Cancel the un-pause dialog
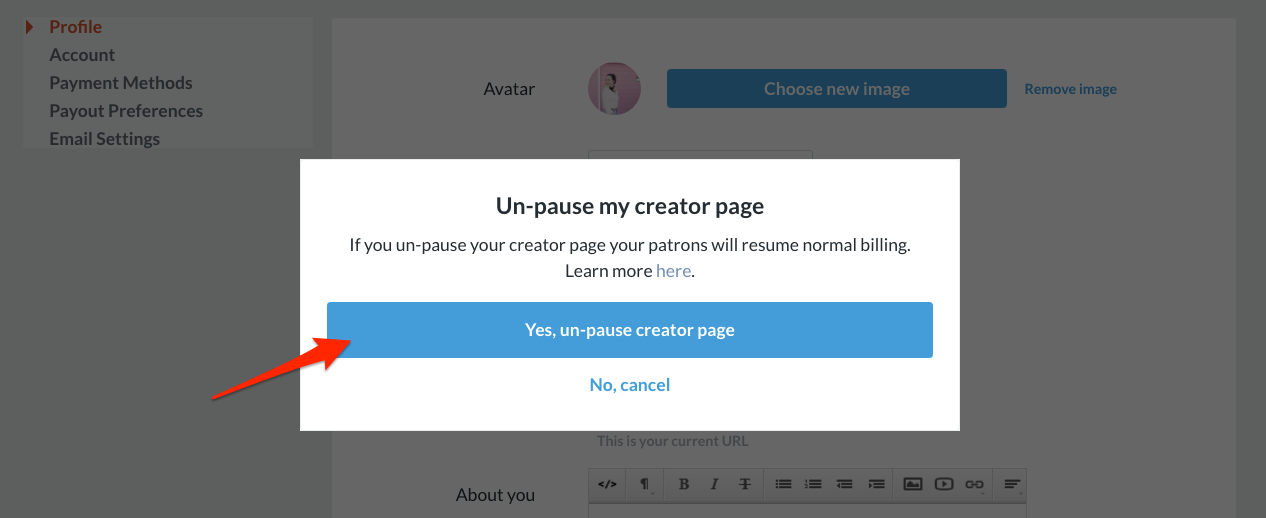 pyautogui.click(x=630, y=385)
